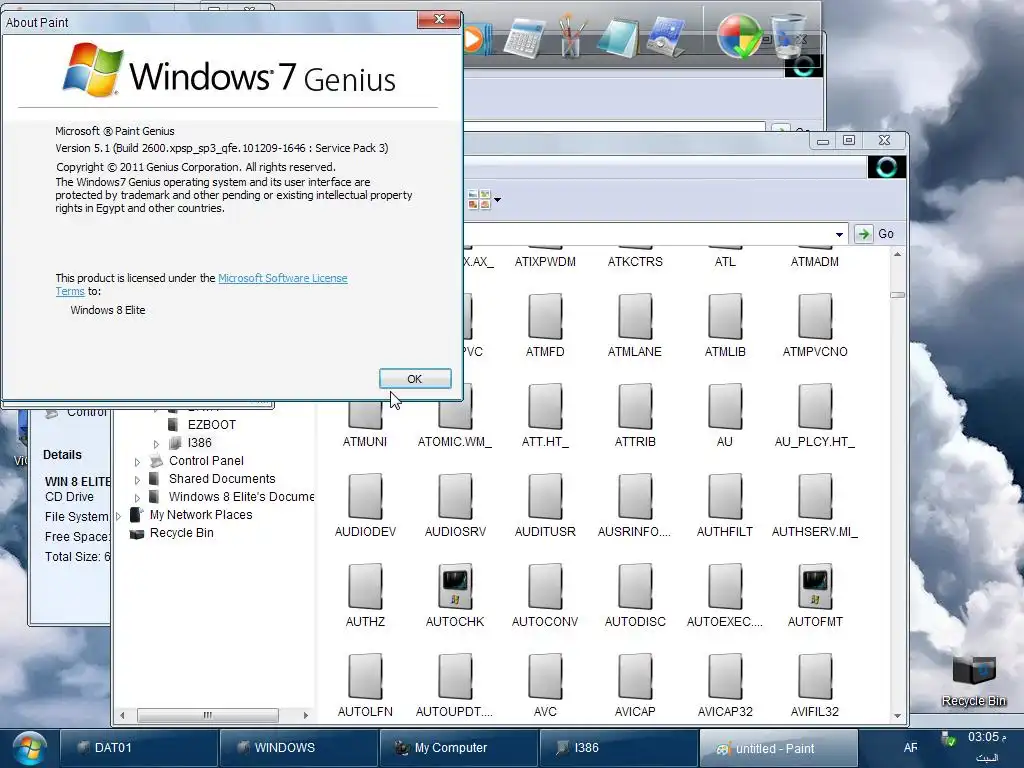Select the AUTOLFN file icon
The height and width of the screenshot is (768, 1024).
(365, 677)
